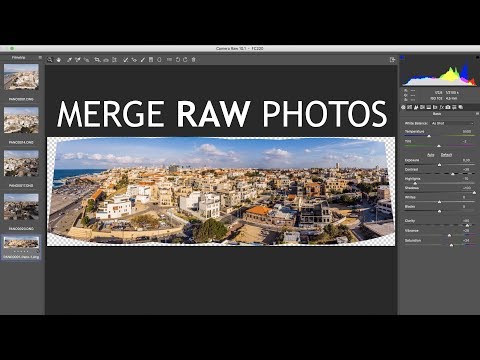Select the Hand tool

coord(59,60)
